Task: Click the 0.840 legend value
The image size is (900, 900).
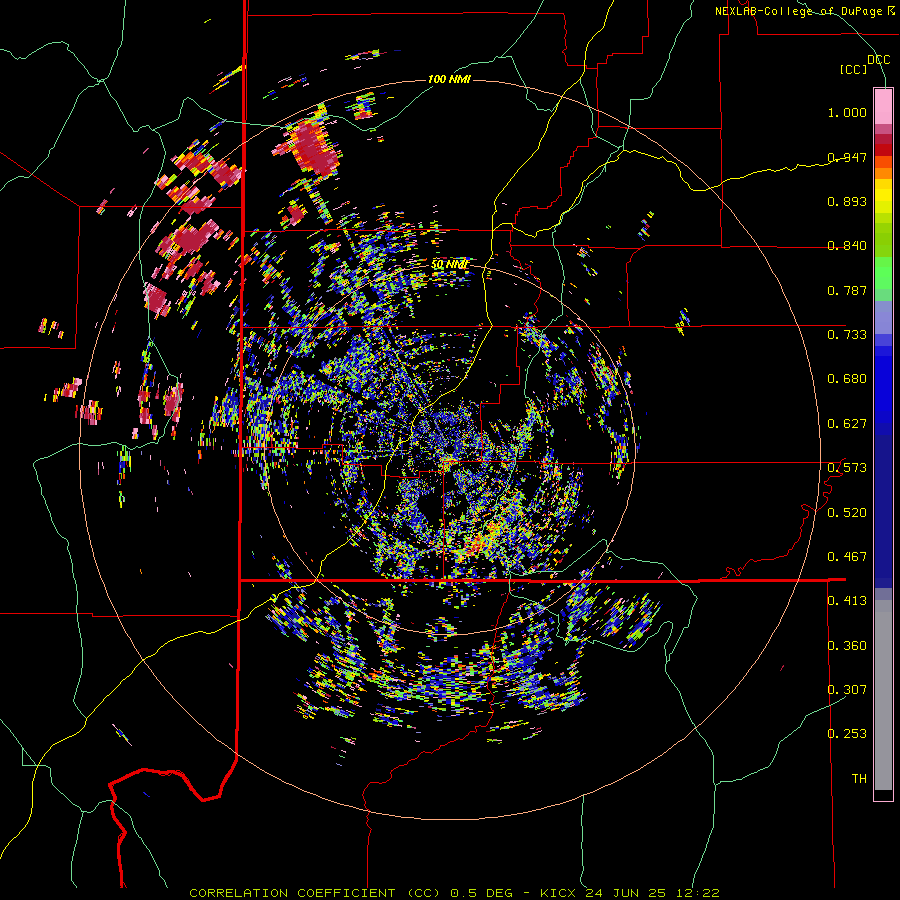Action: point(847,246)
